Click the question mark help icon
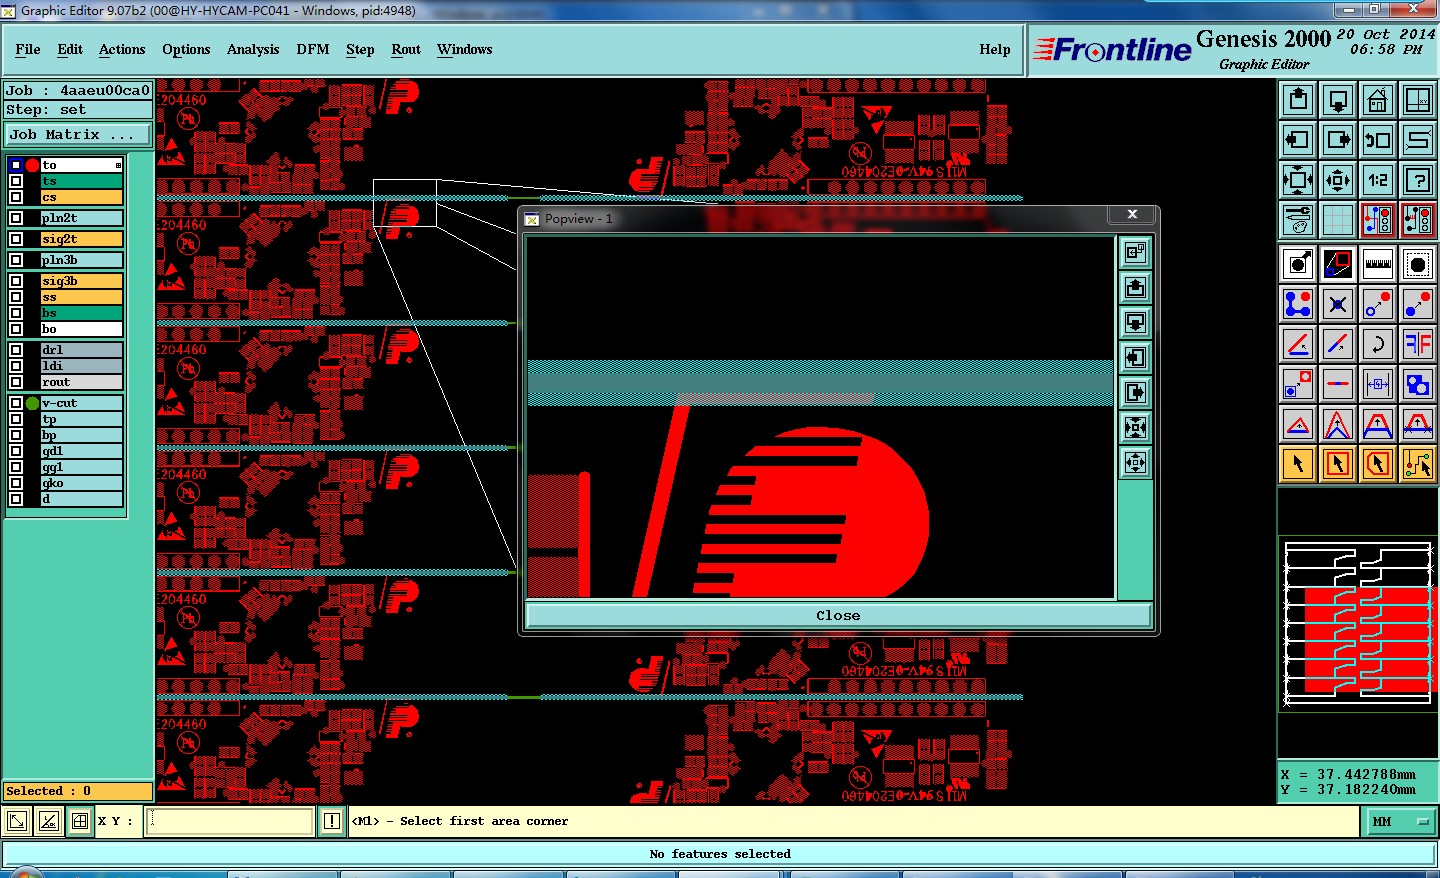This screenshot has height=878, width=1440. point(1418,180)
